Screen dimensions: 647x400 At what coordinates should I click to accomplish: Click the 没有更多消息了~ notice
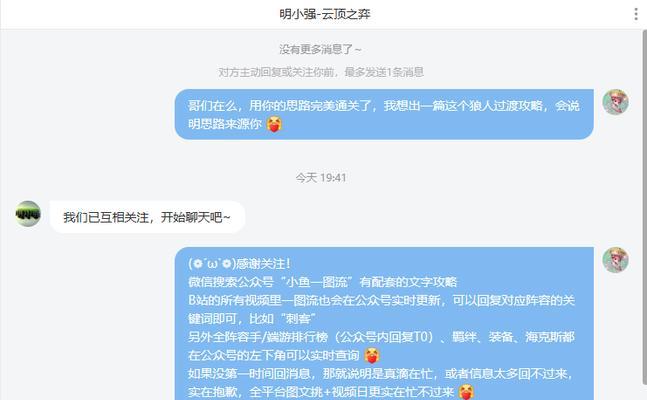click(321, 50)
